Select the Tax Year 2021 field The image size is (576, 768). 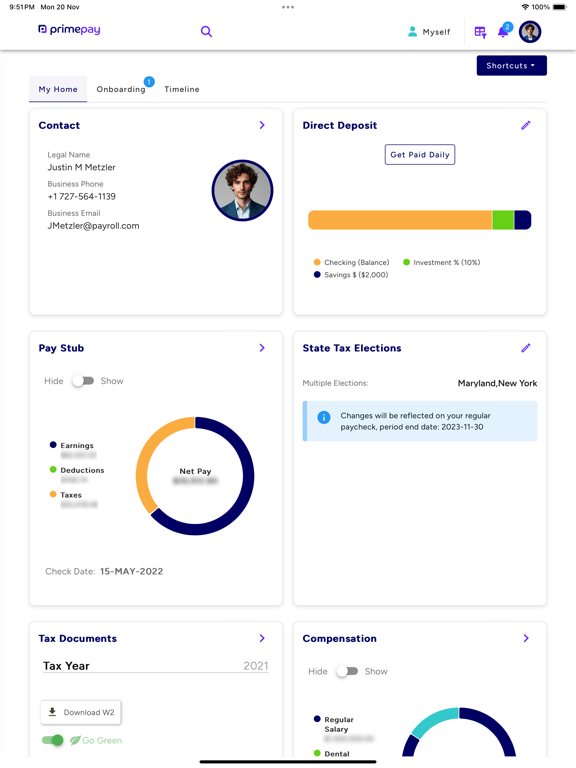click(156, 666)
